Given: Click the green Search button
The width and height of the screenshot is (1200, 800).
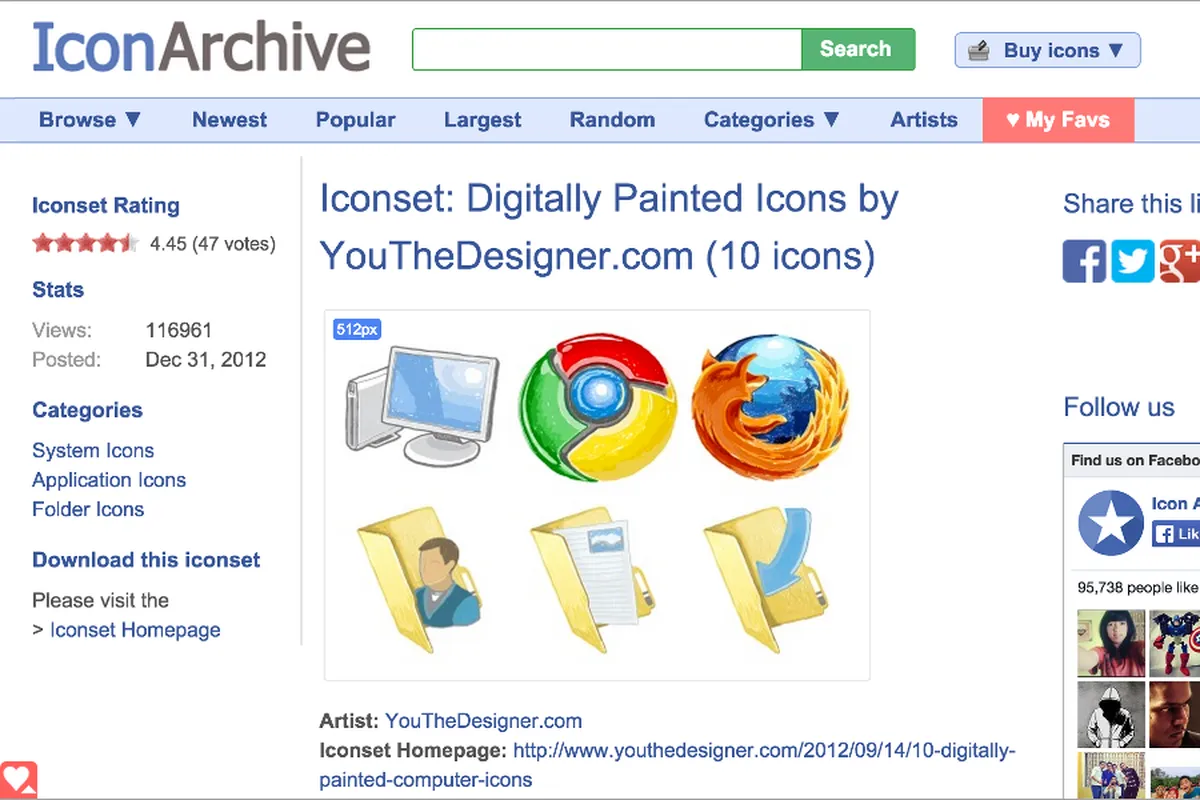Looking at the screenshot, I should (858, 49).
